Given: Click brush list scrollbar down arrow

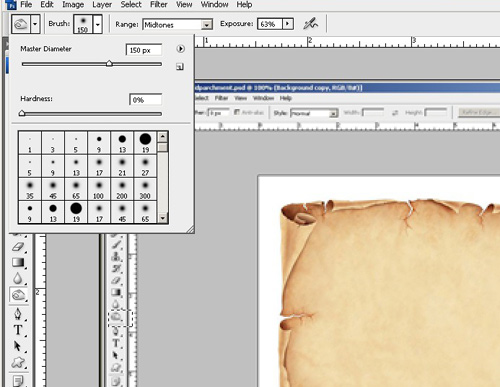Looking at the screenshot, I should tap(163, 218).
